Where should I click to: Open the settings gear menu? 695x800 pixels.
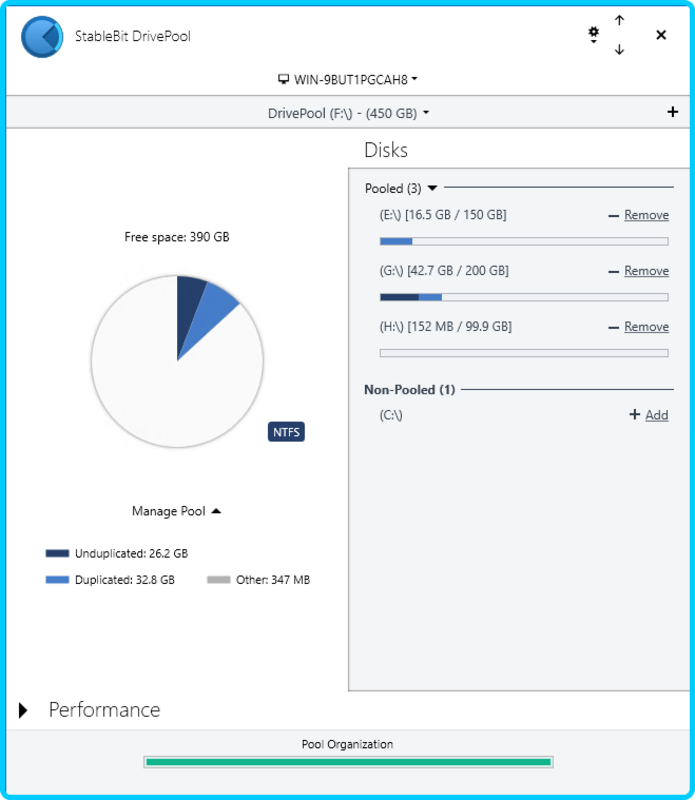593,35
